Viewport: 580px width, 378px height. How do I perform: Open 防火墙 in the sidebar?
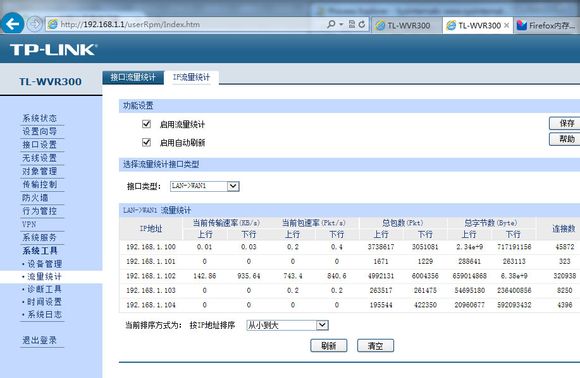[35, 198]
